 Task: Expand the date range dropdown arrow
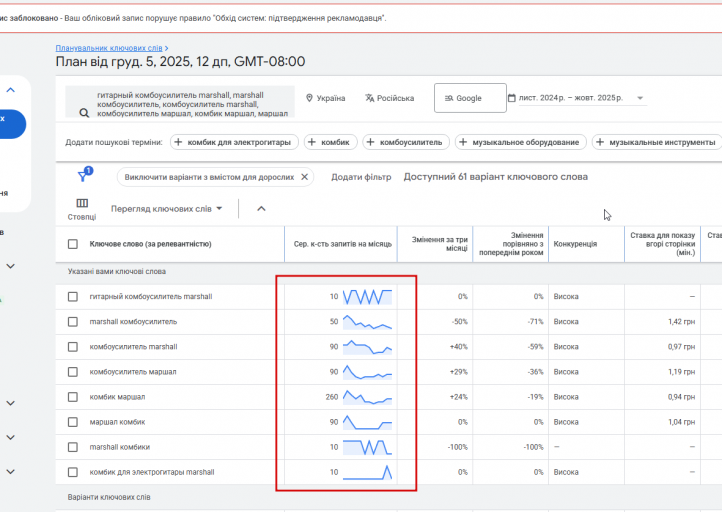tap(640, 98)
